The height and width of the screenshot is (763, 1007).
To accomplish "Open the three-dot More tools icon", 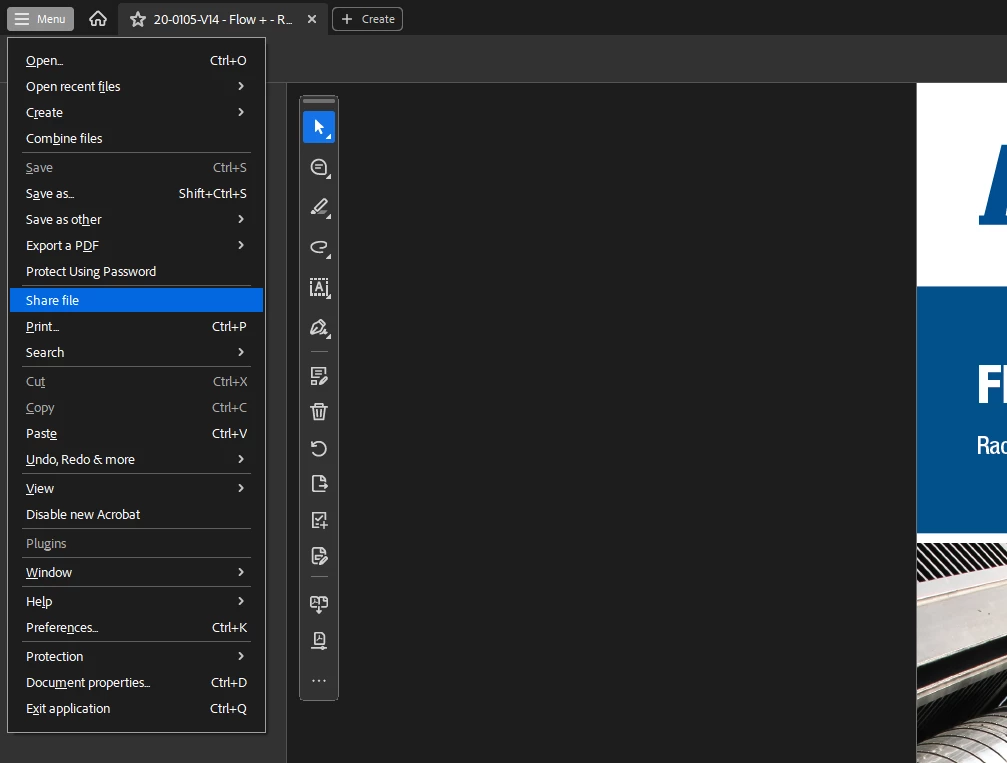I will point(319,681).
